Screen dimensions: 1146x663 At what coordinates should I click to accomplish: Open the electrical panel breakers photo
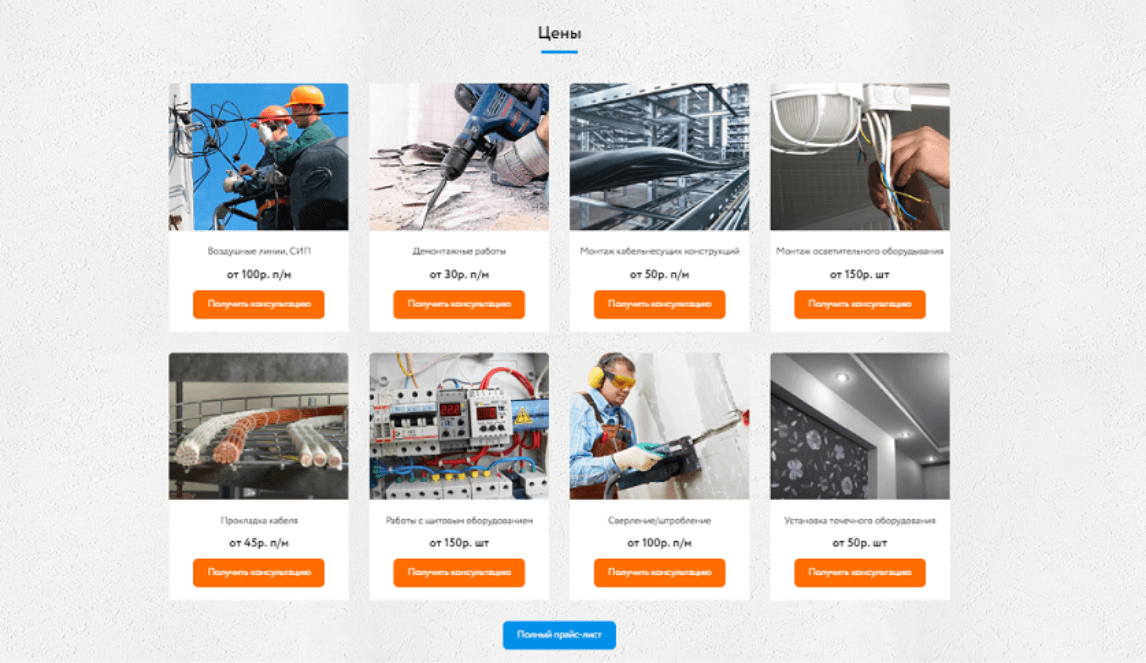[x=459, y=426]
